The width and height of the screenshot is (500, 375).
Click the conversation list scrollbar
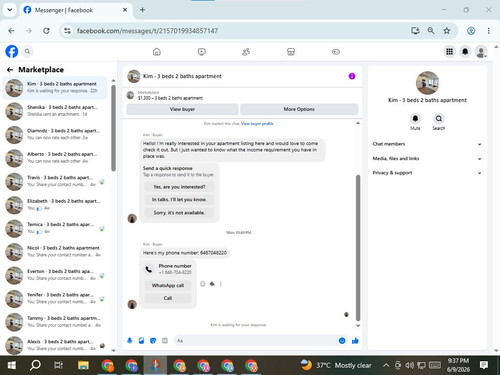(x=113, y=128)
